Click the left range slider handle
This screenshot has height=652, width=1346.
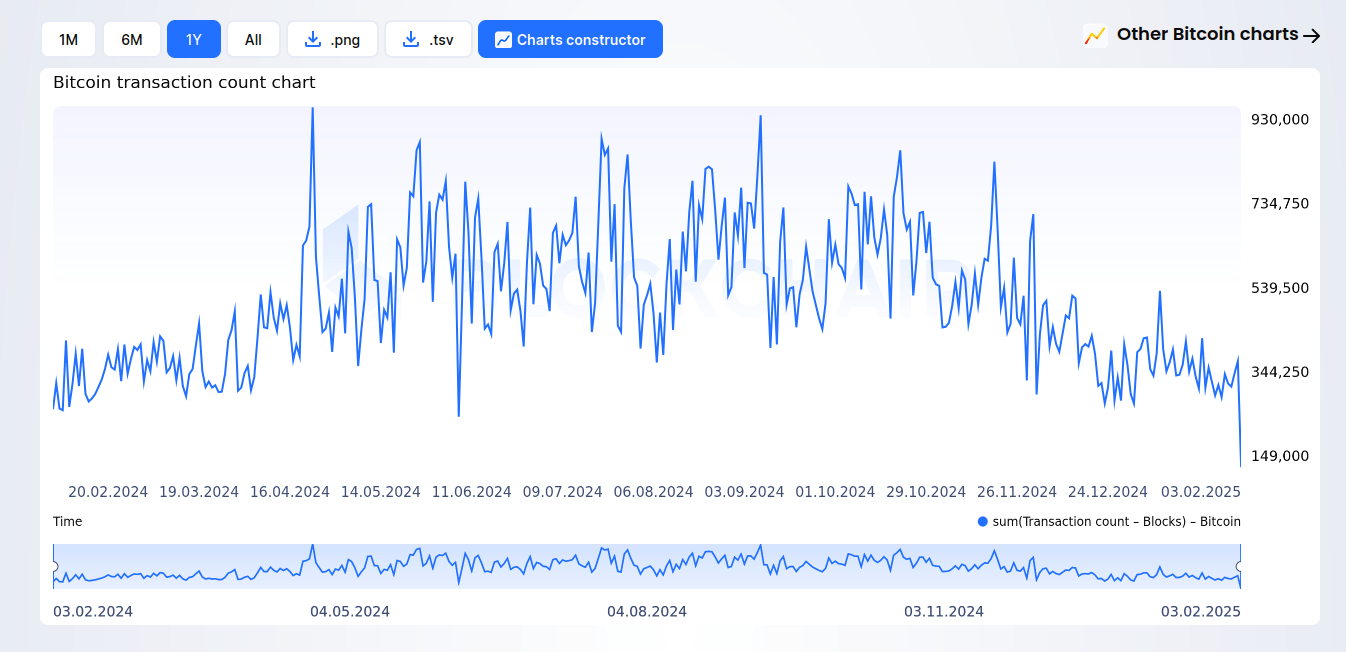point(54,567)
